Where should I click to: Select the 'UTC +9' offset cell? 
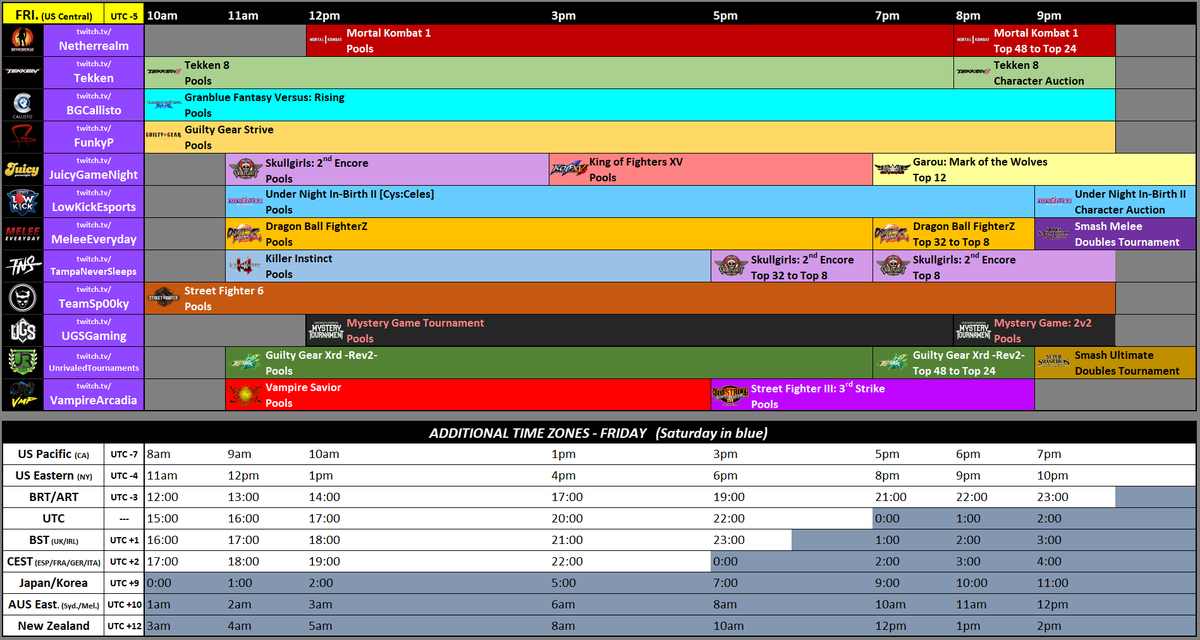[x=124, y=583]
